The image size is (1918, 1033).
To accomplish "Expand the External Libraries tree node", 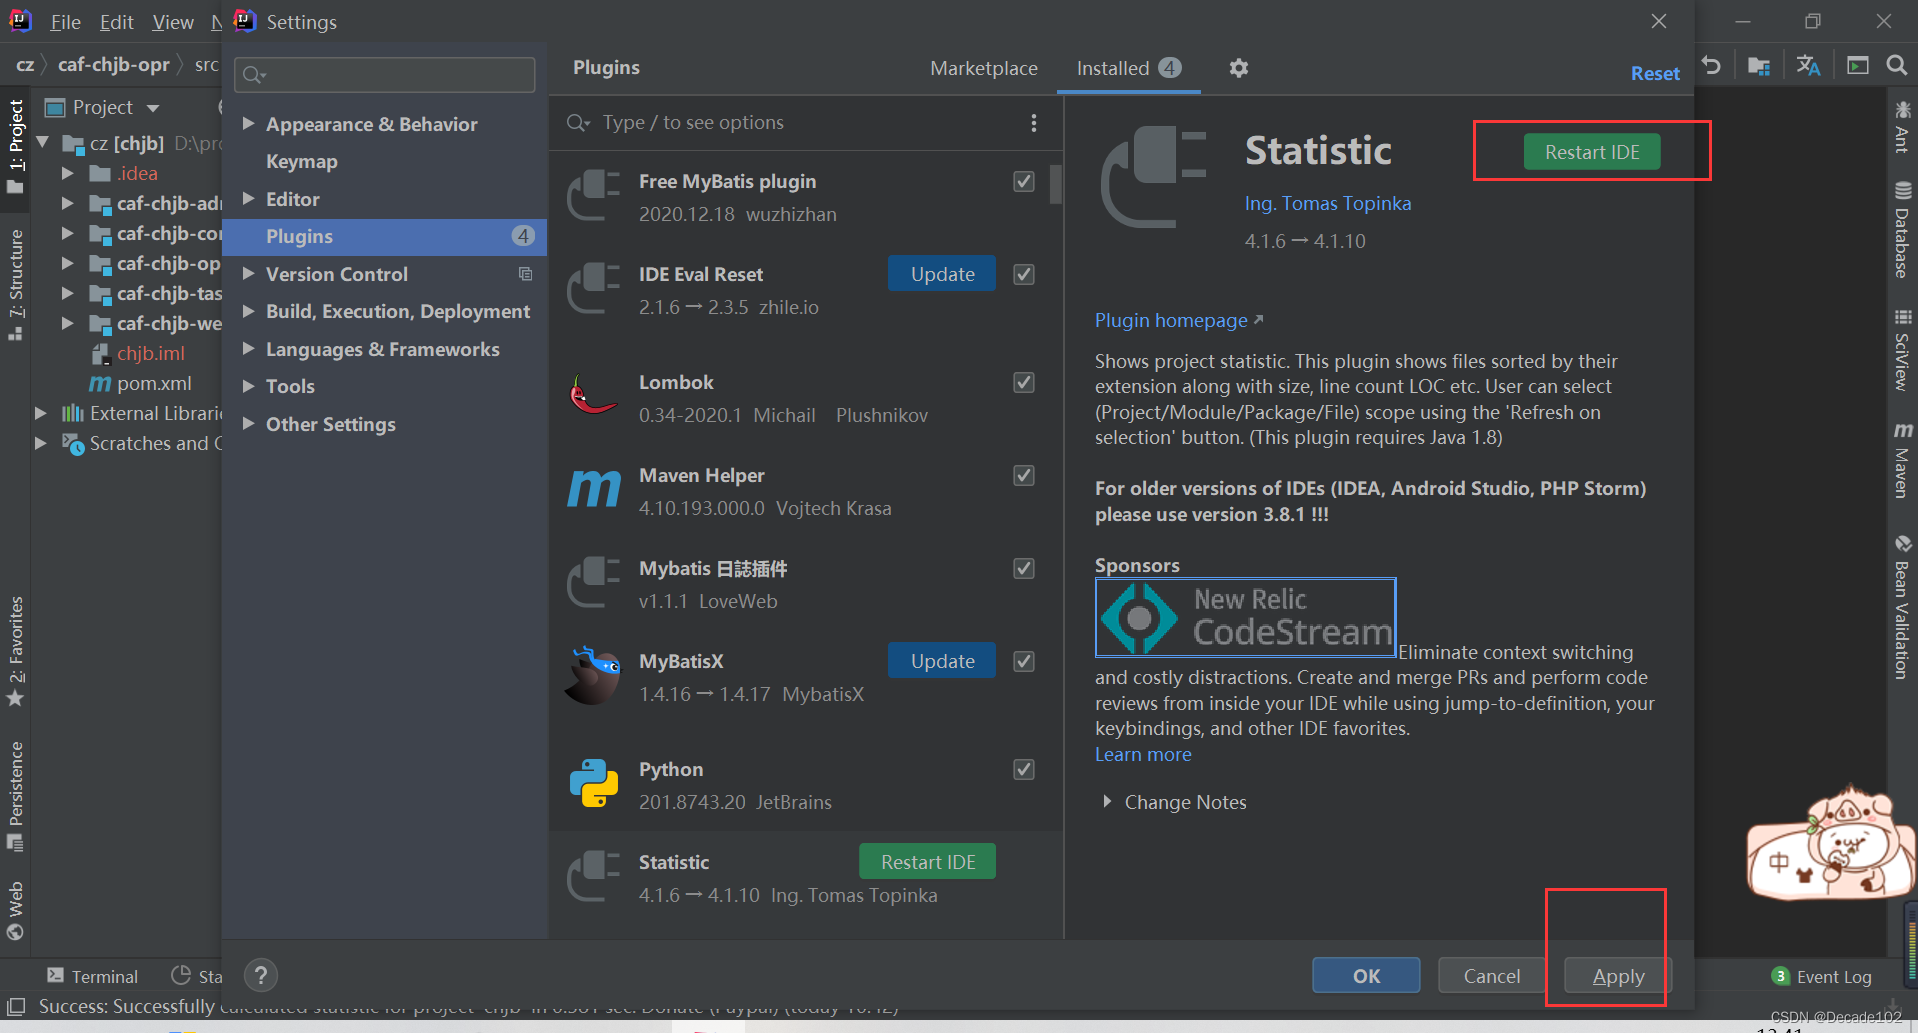I will coord(41,413).
